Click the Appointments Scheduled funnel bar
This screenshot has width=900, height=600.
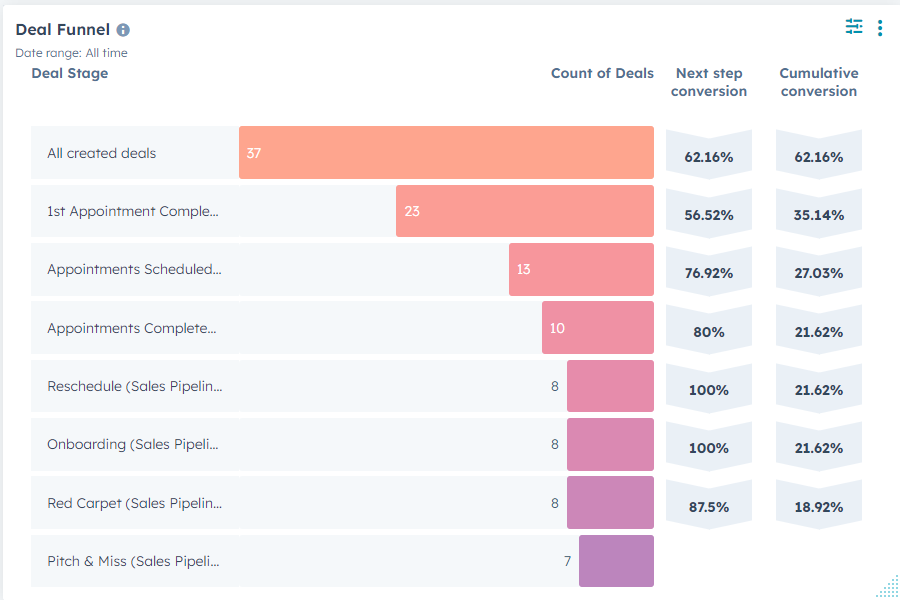point(581,269)
